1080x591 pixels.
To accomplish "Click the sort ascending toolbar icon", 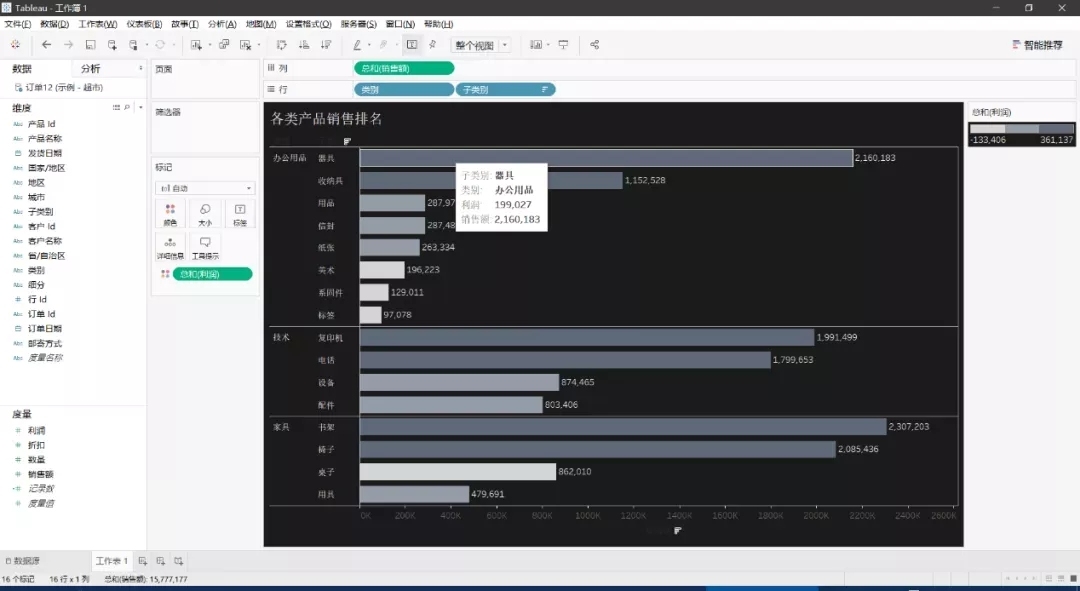I will [304, 45].
